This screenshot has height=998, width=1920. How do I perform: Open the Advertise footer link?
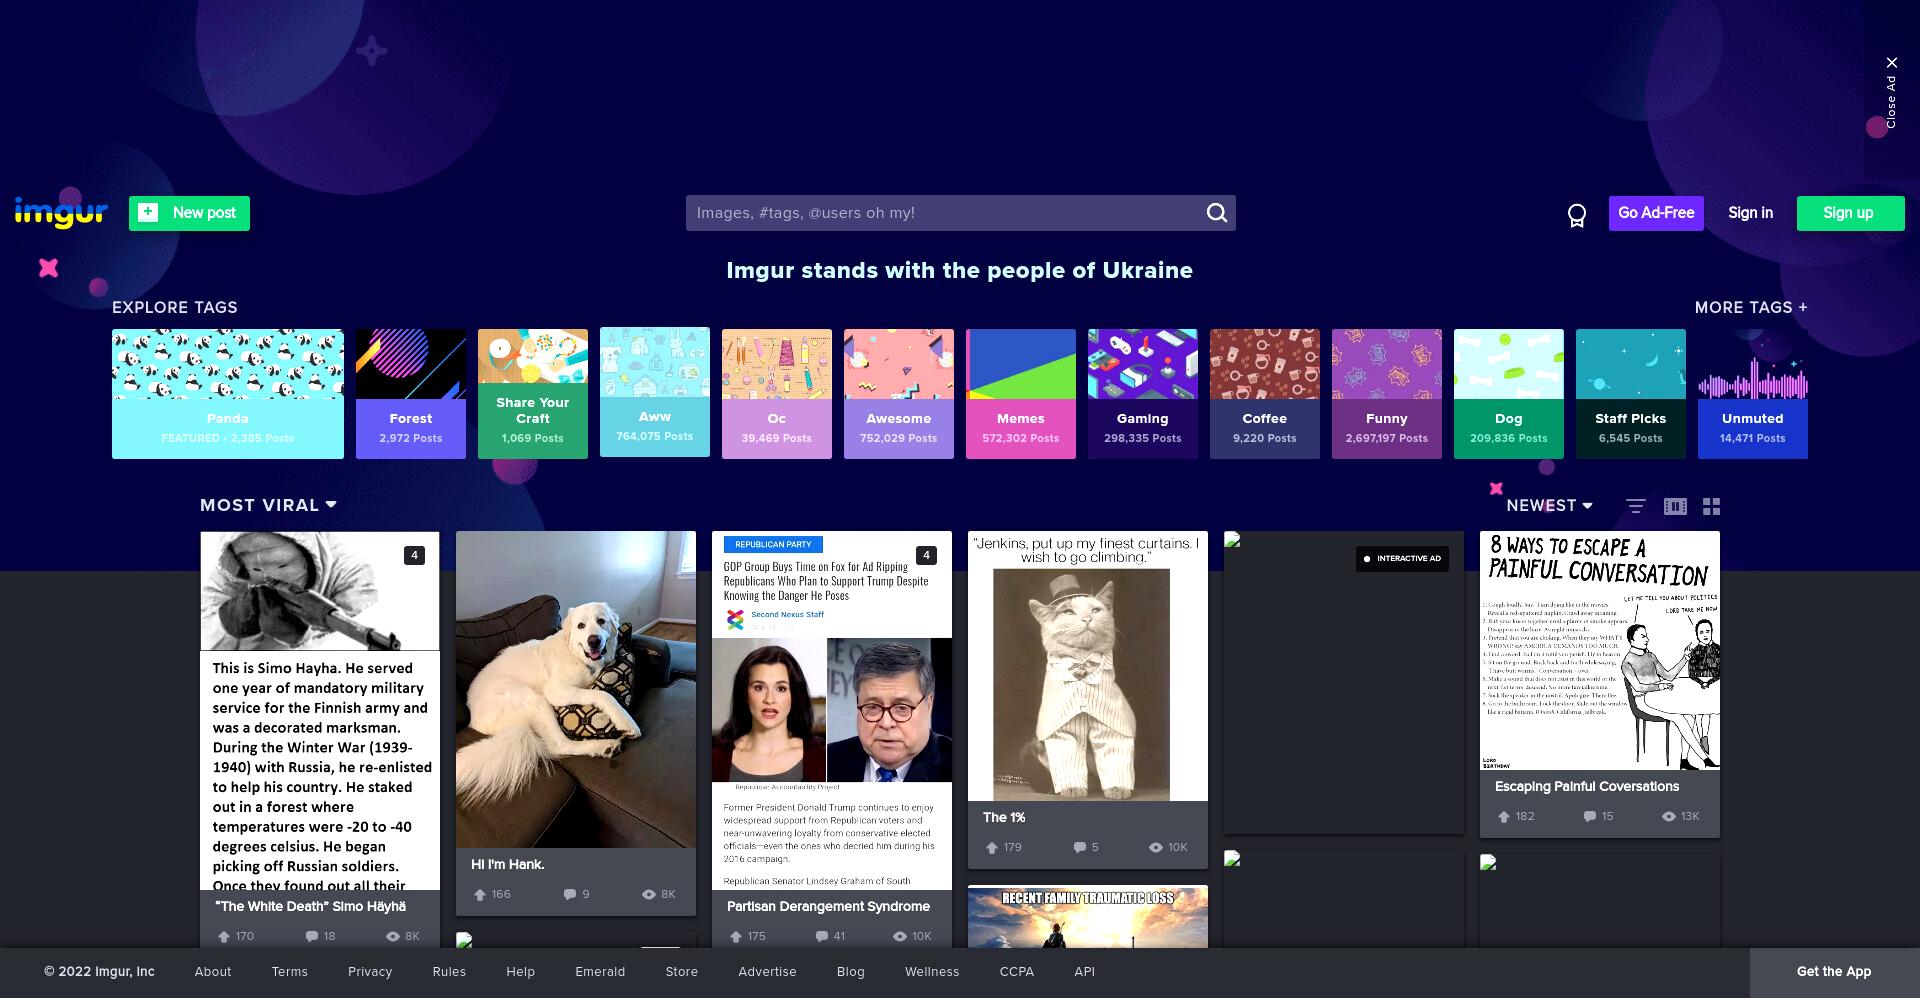click(x=767, y=972)
